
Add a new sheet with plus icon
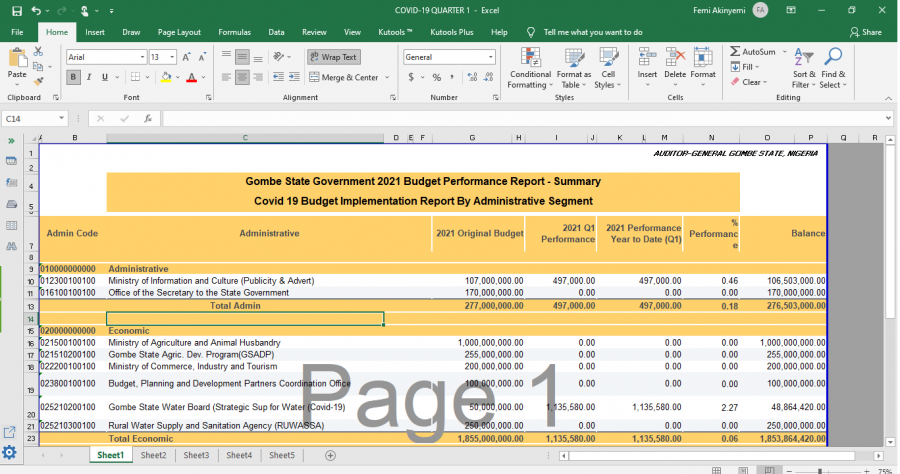pyautogui.click(x=330, y=455)
